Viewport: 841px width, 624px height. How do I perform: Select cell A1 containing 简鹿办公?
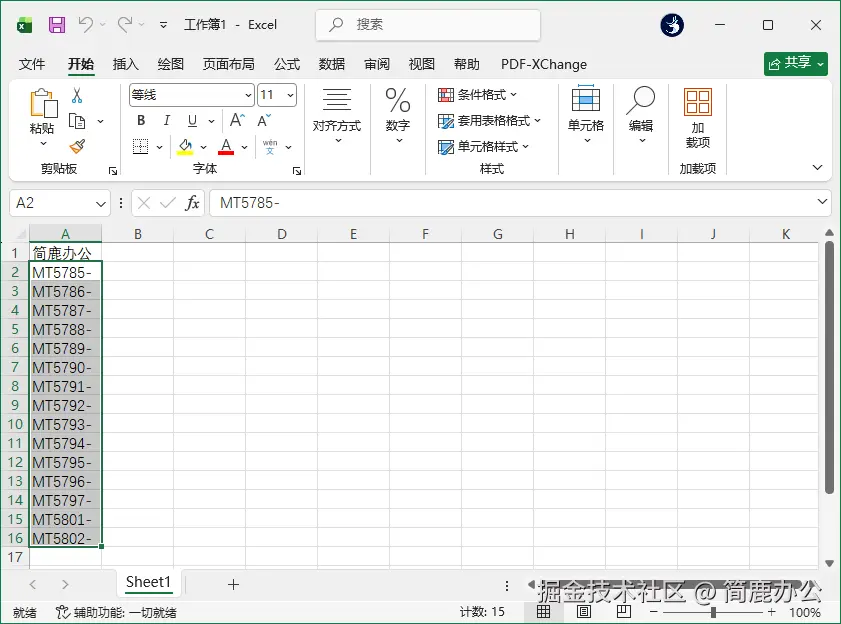pyautogui.click(x=65, y=252)
